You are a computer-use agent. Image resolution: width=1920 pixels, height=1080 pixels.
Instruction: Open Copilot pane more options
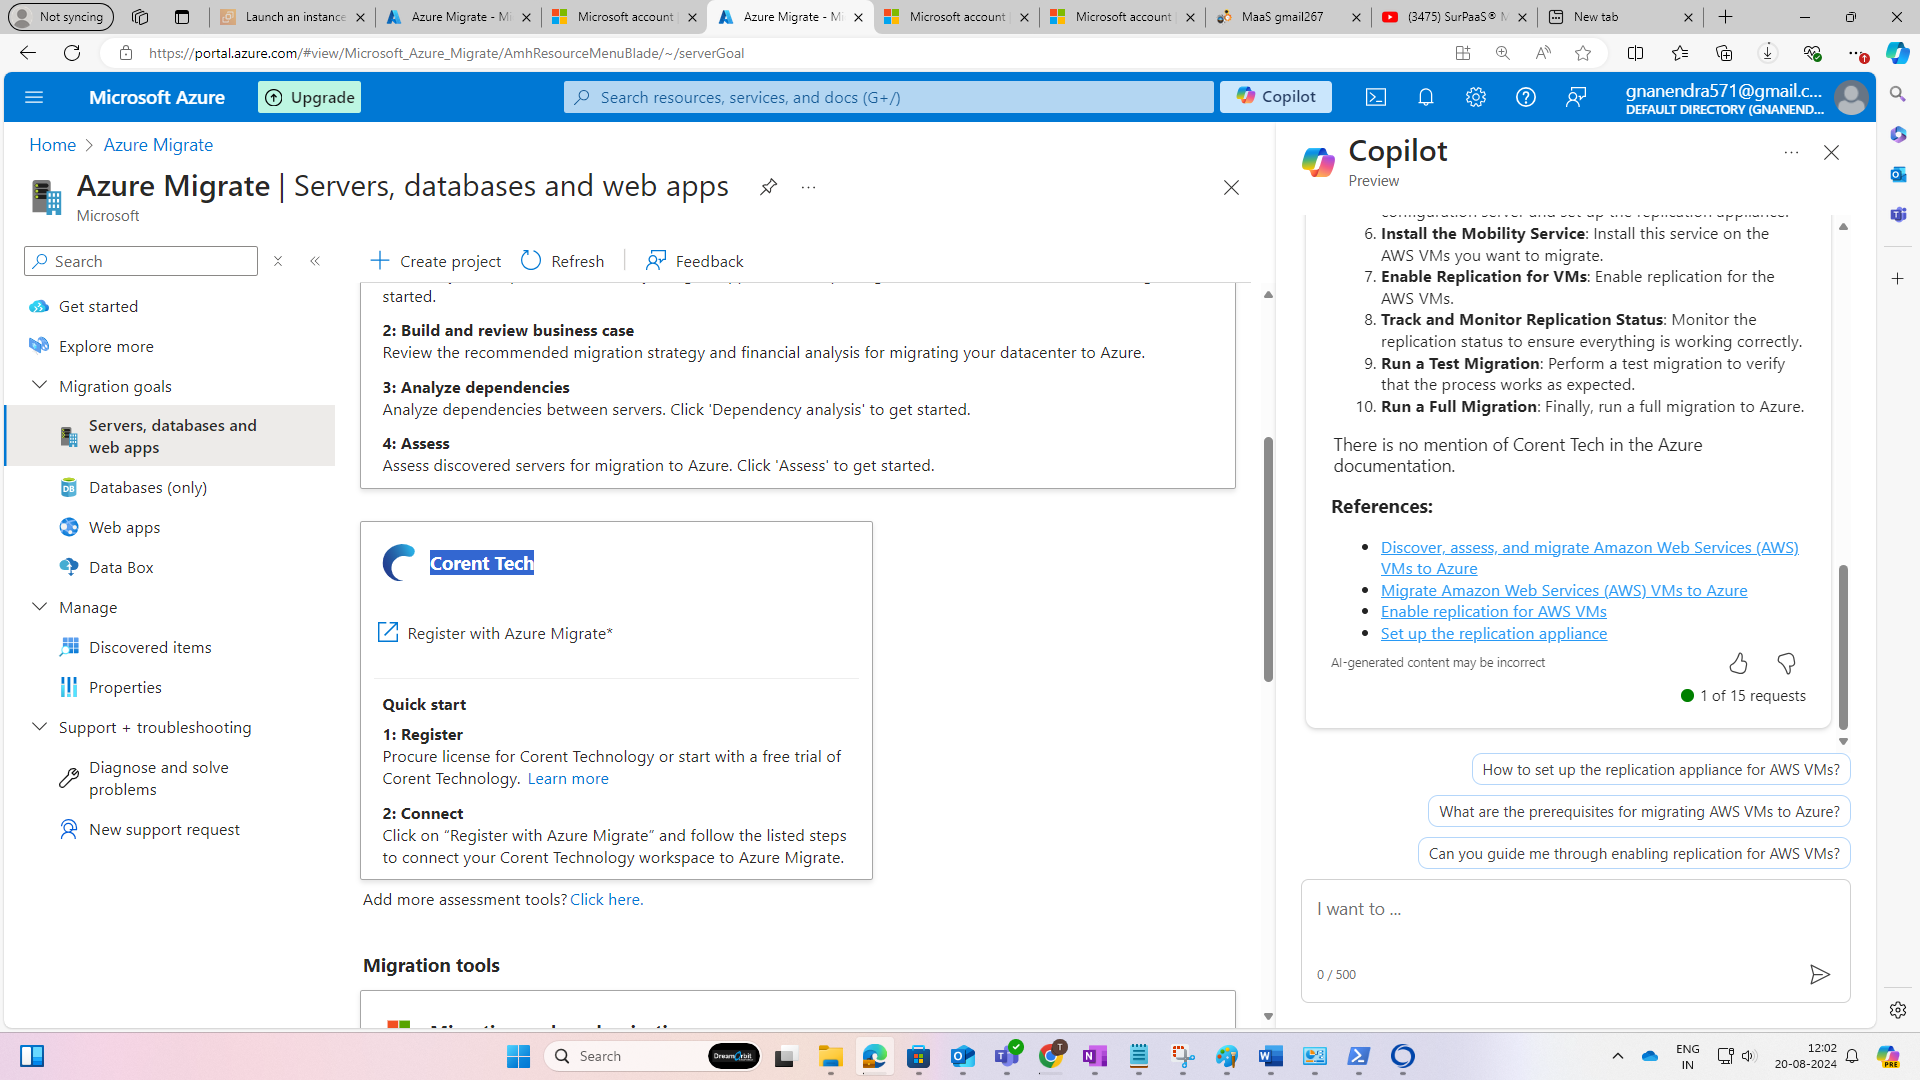[1791, 153]
